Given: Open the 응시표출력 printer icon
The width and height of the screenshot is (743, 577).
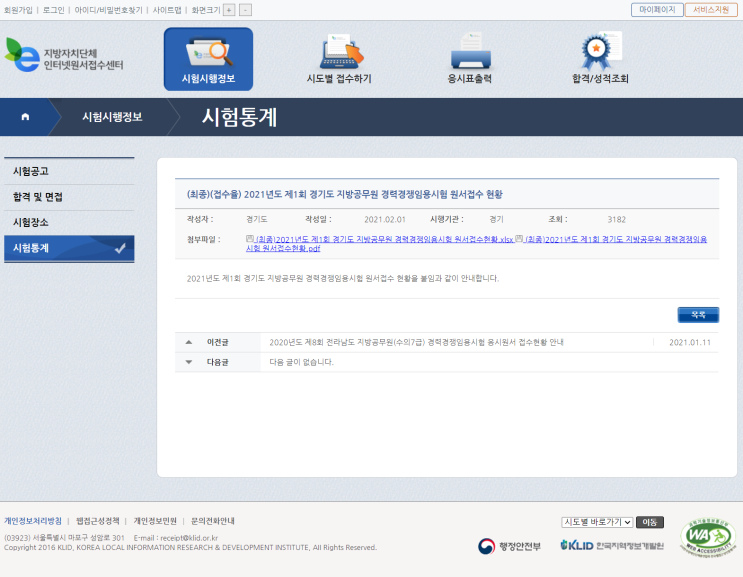Looking at the screenshot, I should [471, 50].
